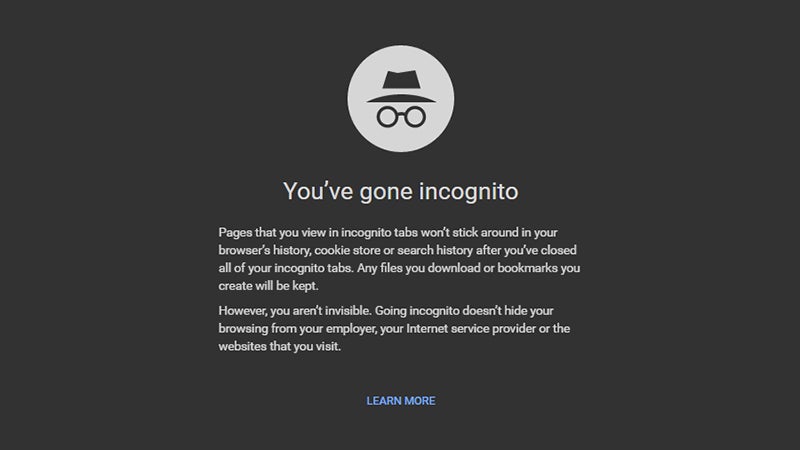The height and width of the screenshot is (450, 800).
Task: Click the line starting "browser's history, cookie store"
Action: [x=397, y=251]
